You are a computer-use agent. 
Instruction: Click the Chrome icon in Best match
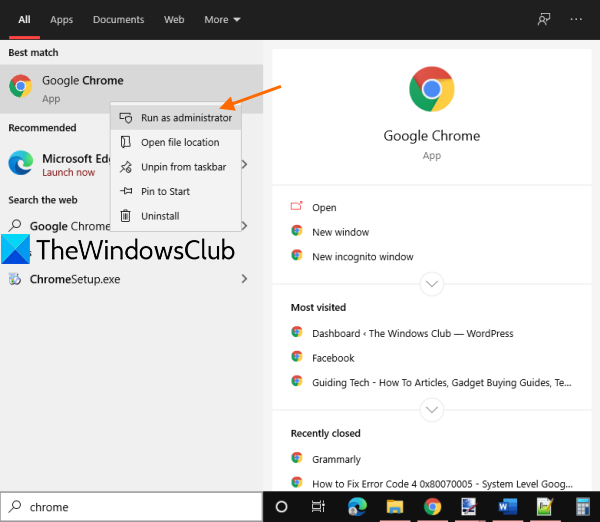21,86
